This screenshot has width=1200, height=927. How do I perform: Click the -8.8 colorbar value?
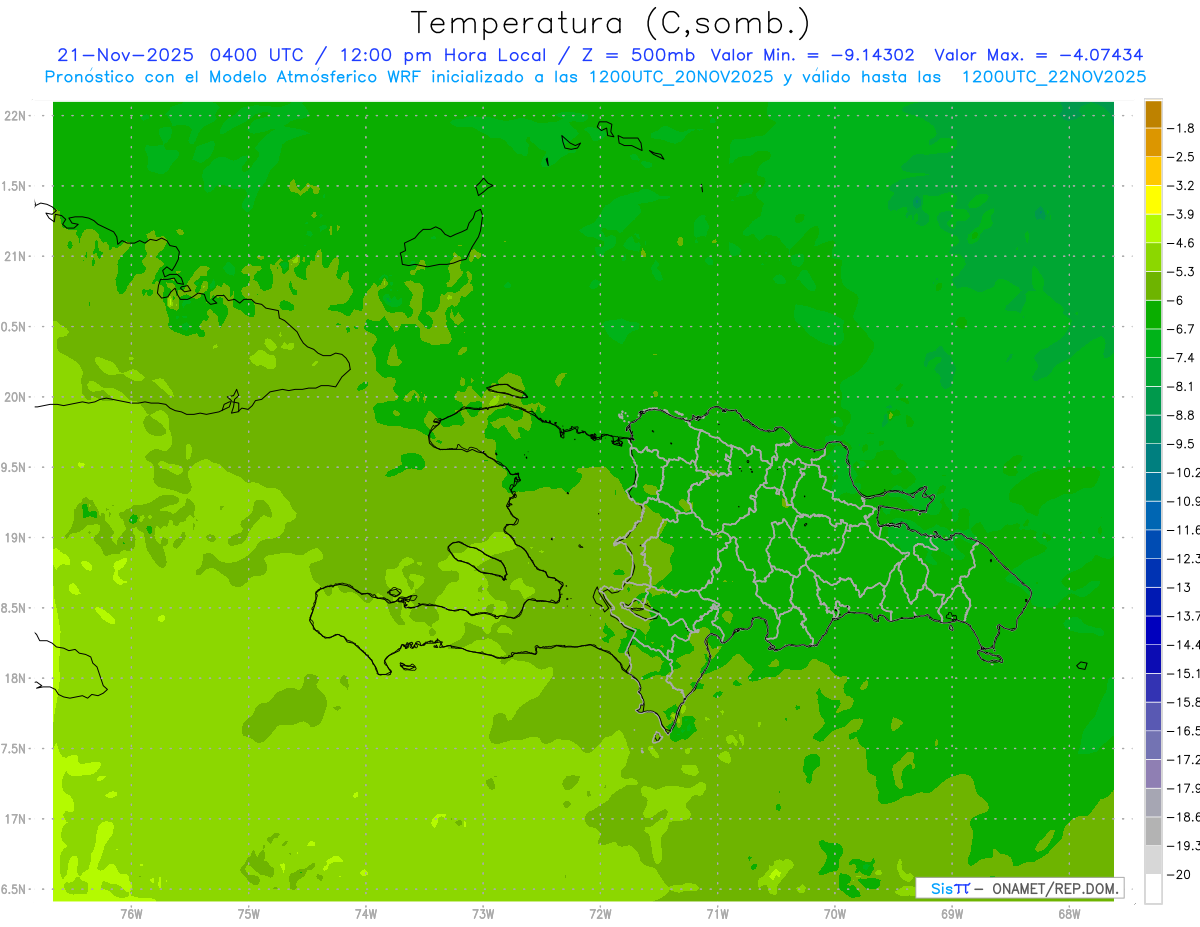(x=1180, y=415)
